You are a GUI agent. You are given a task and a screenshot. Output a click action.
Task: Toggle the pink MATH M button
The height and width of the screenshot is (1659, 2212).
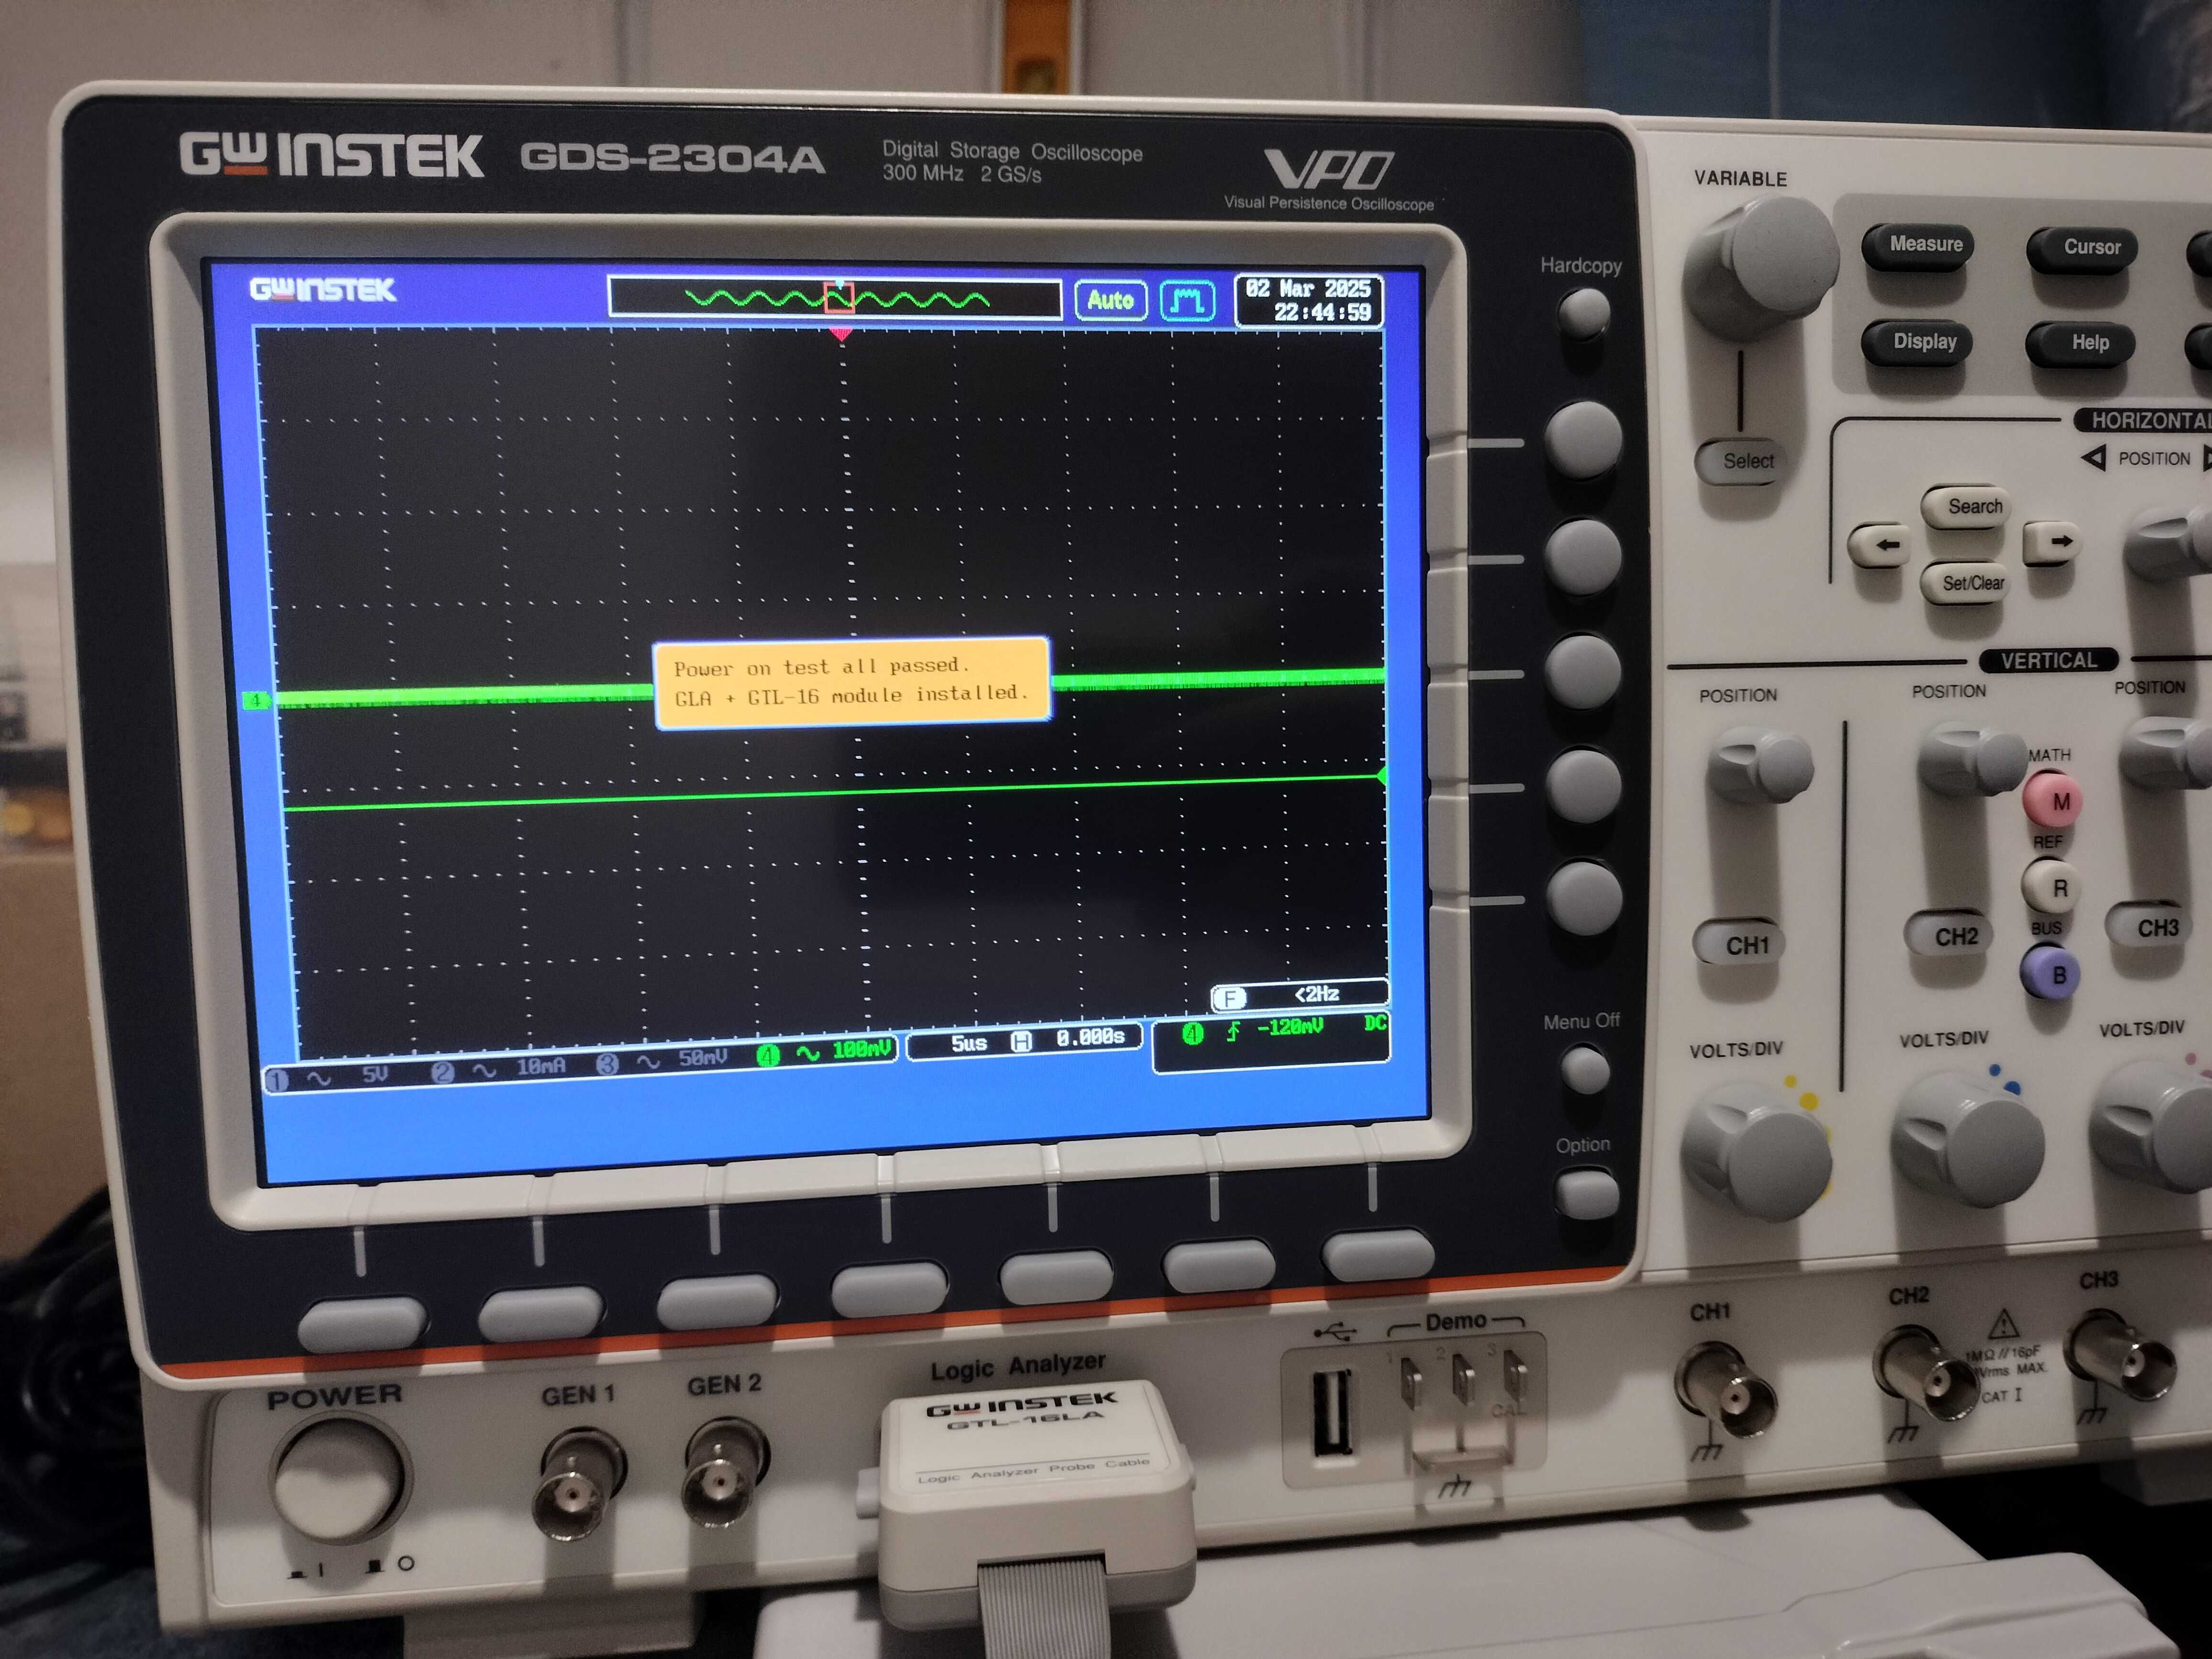[x=2052, y=800]
